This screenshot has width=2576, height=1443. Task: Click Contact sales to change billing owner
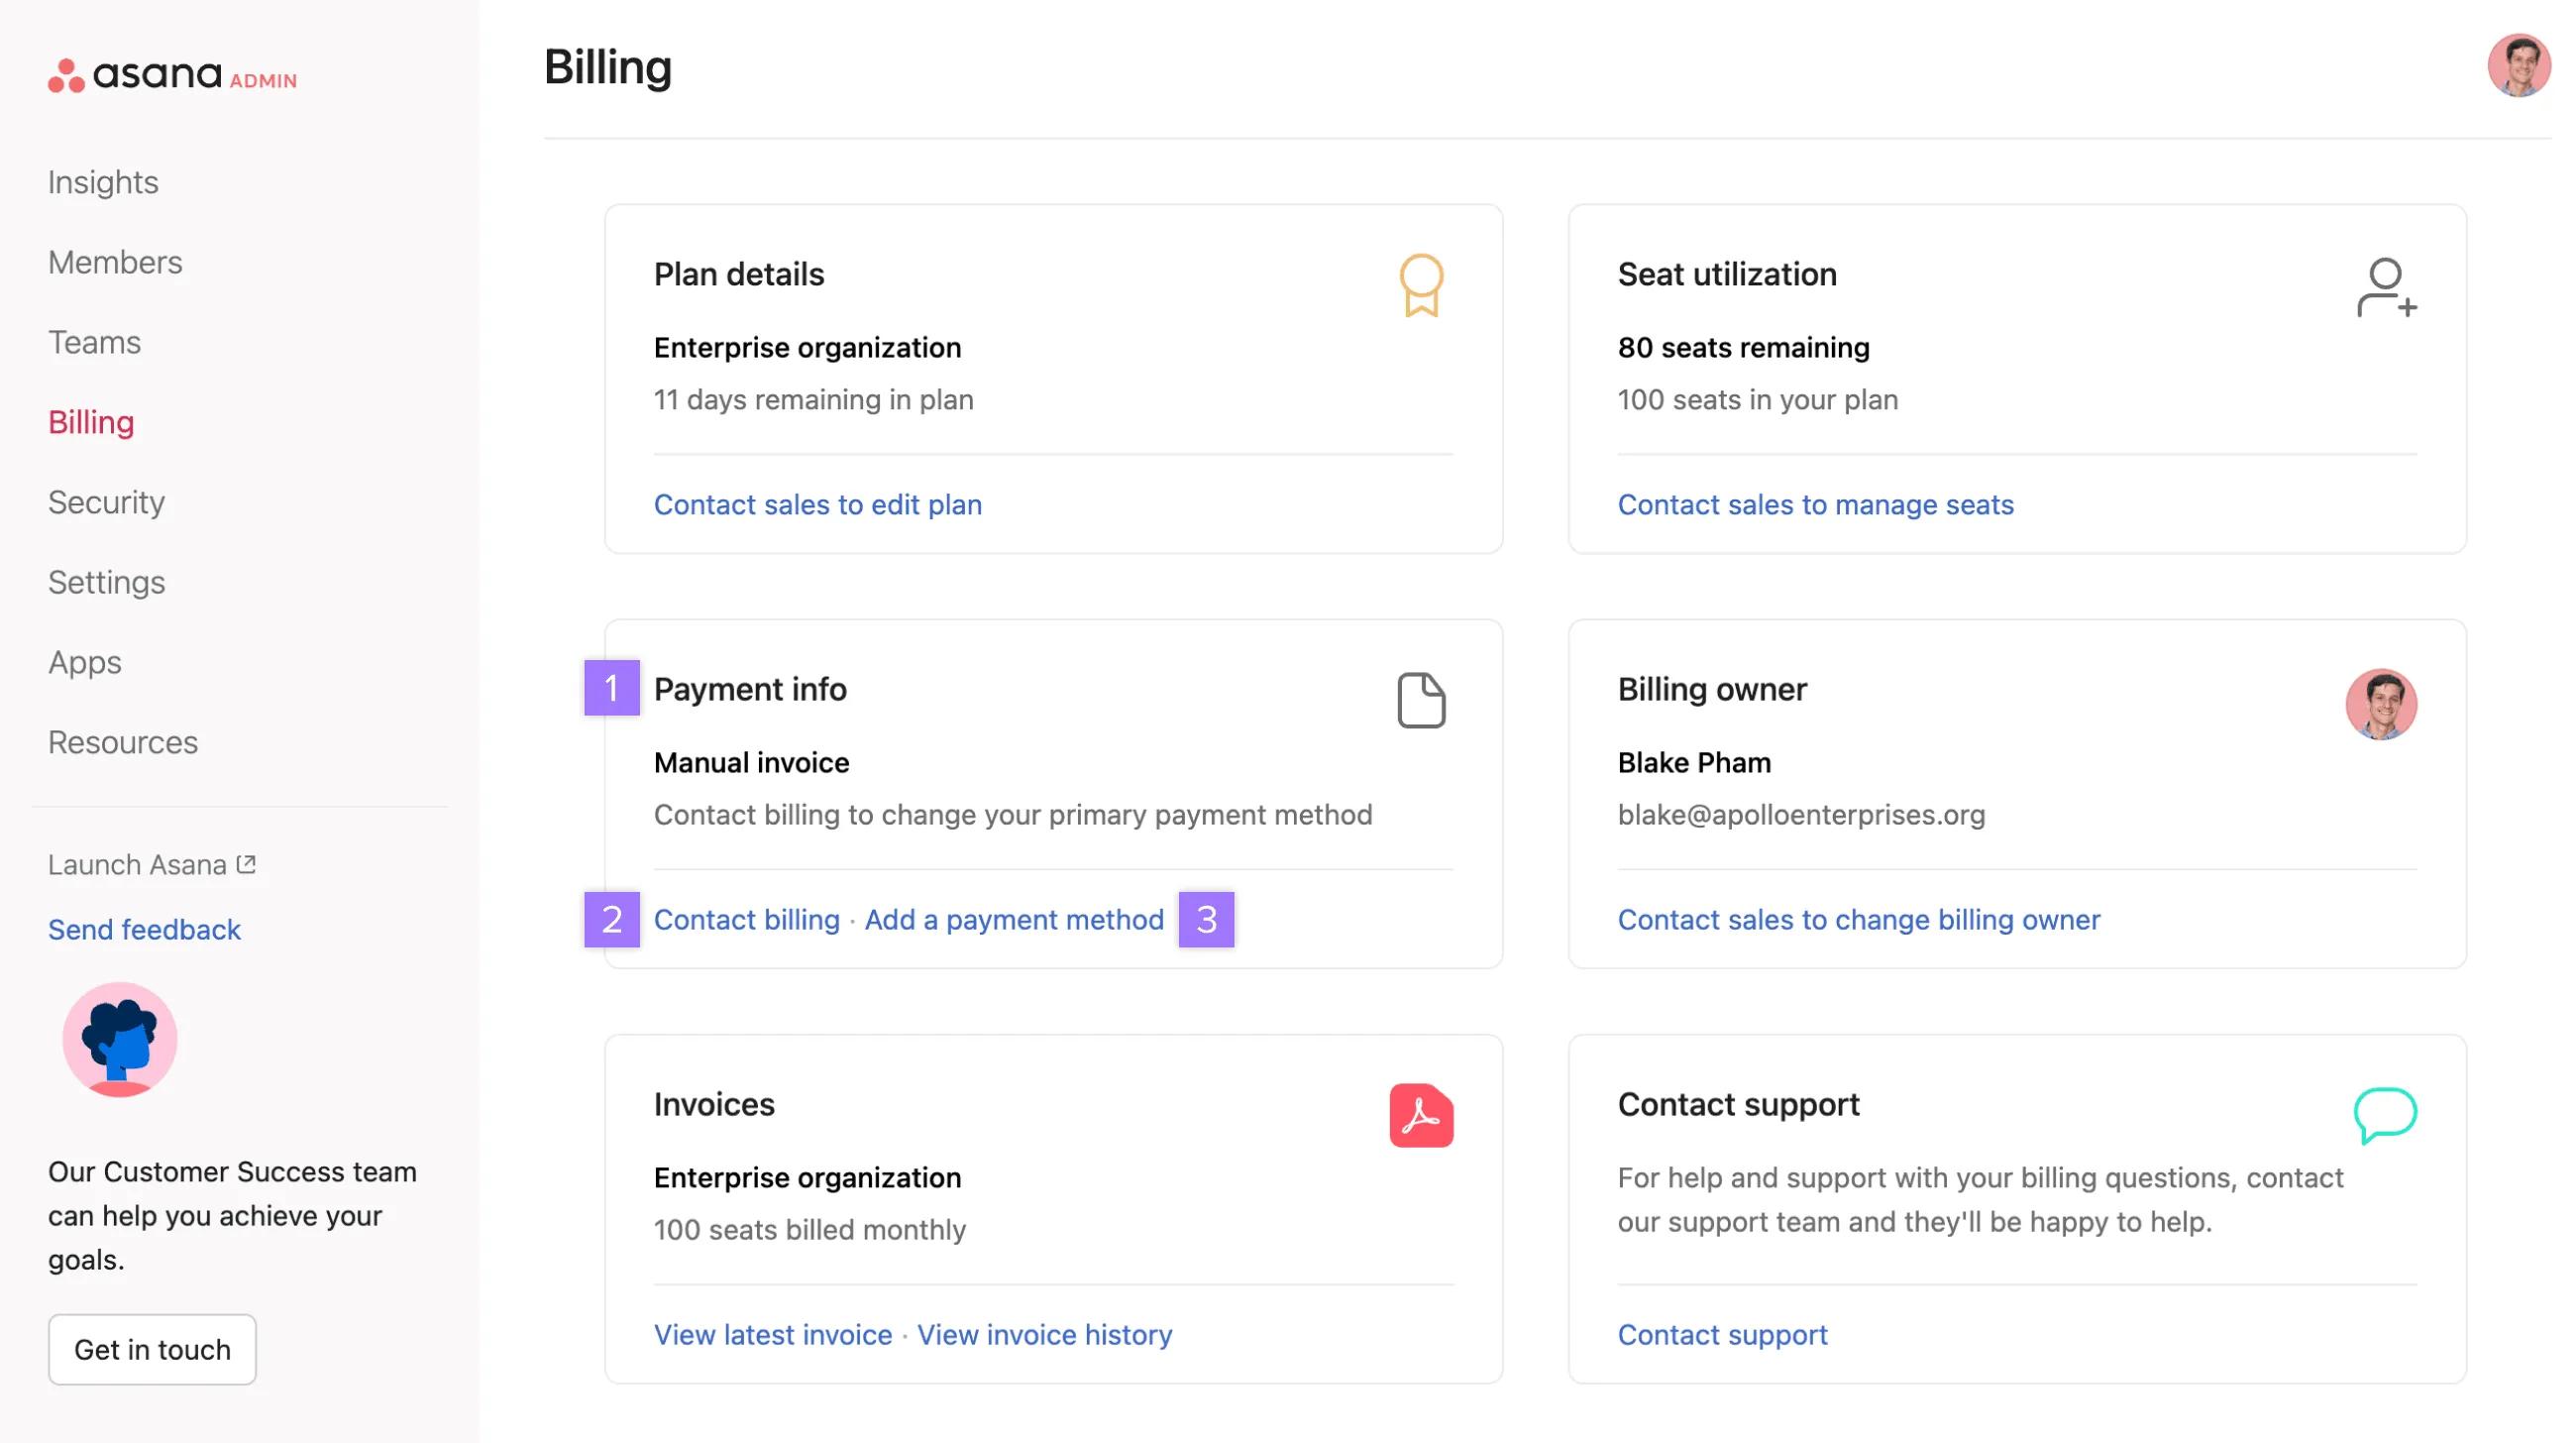click(1859, 919)
